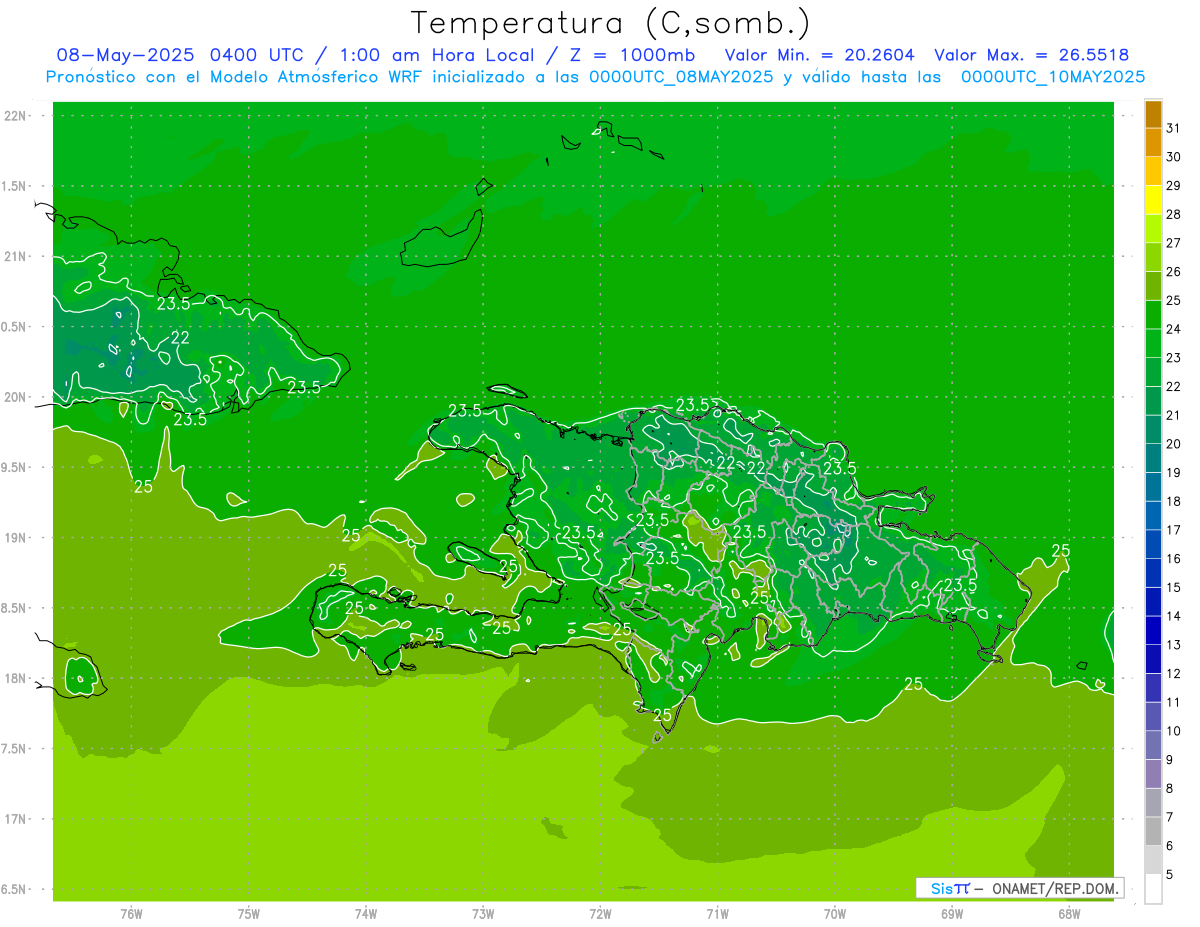Click the legend value 23

pyautogui.click(x=1173, y=357)
